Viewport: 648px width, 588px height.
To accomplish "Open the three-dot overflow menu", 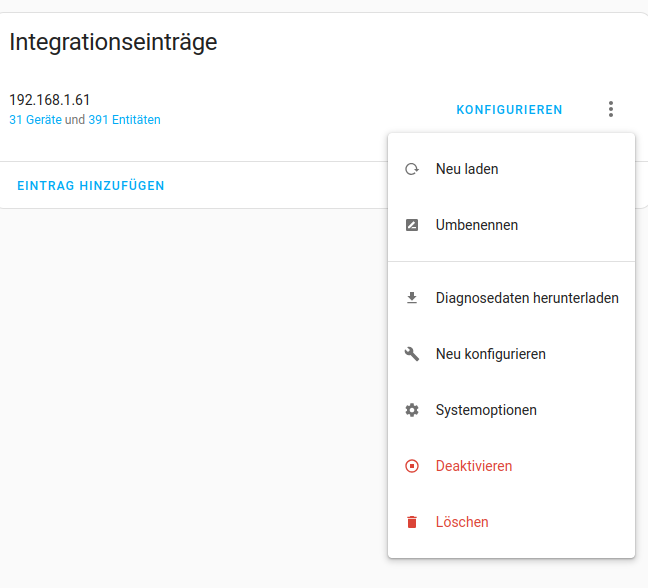I will click(611, 109).
